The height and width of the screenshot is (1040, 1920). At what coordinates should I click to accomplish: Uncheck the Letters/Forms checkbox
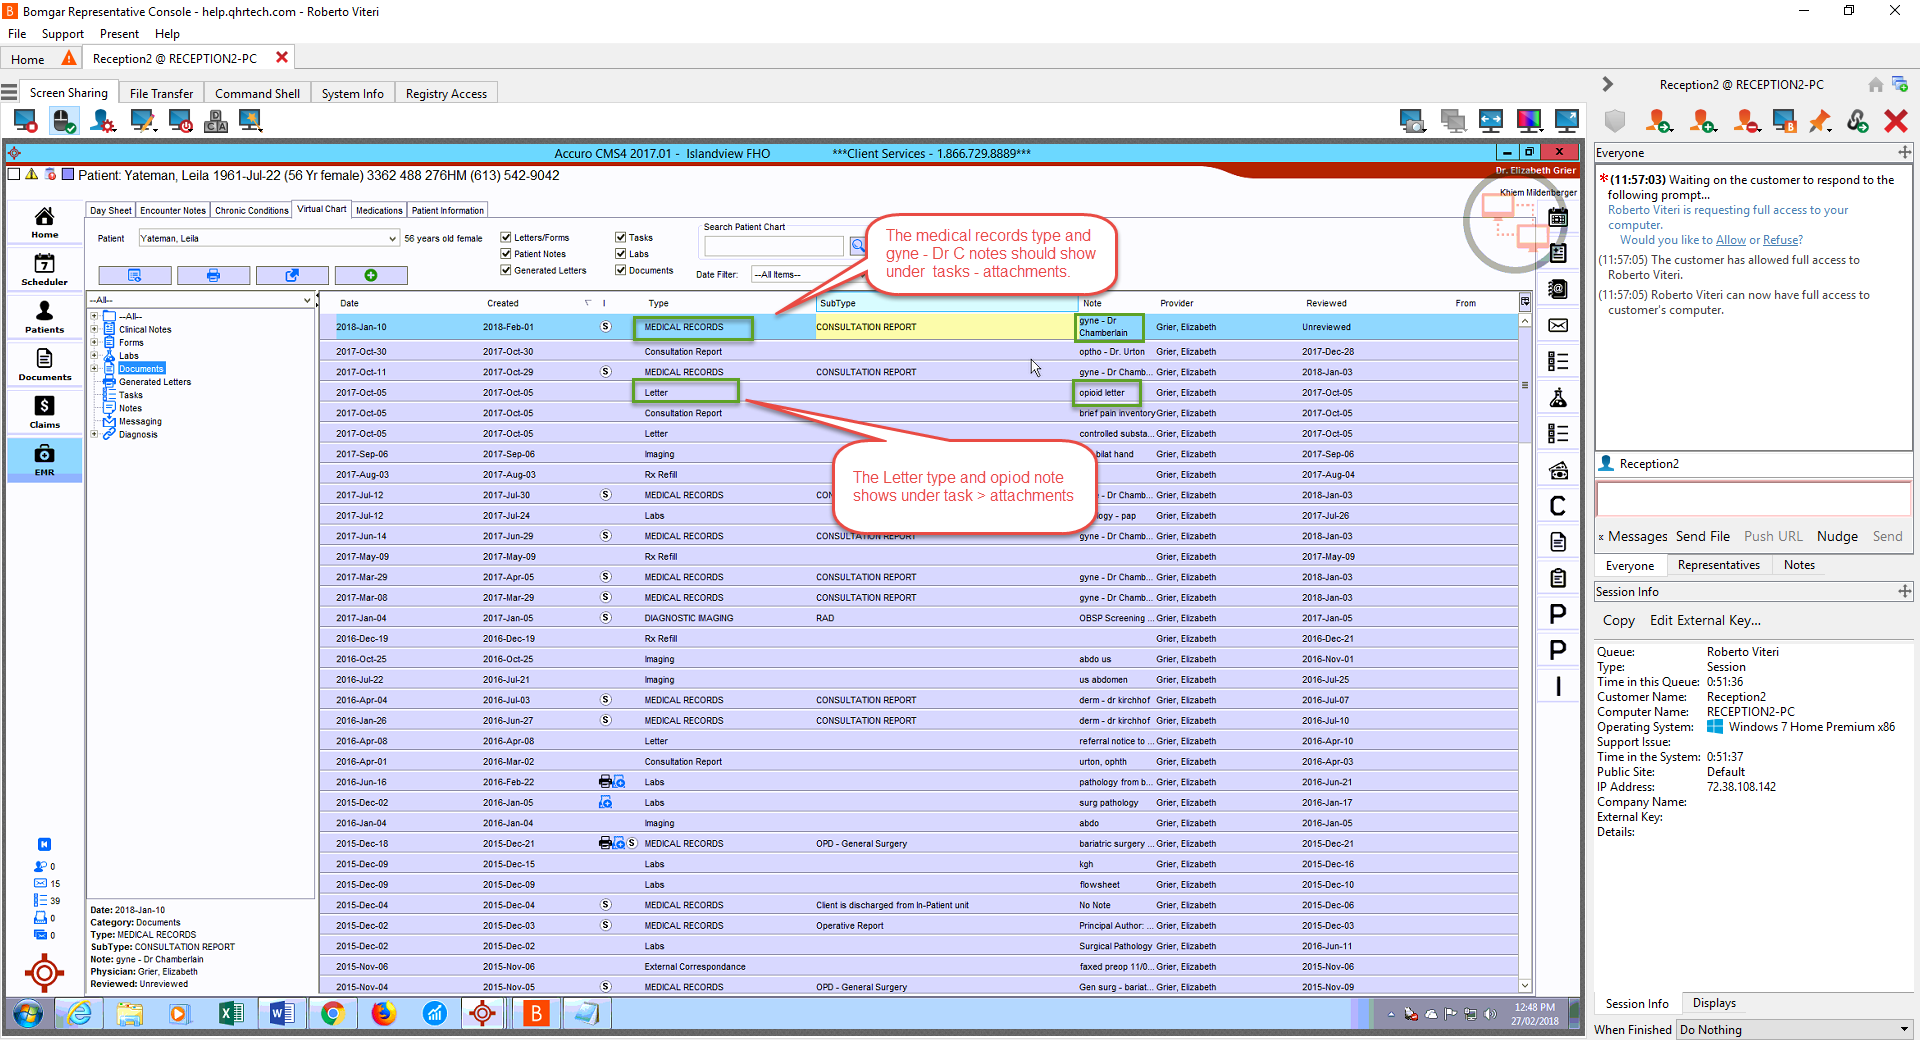tap(506, 238)
